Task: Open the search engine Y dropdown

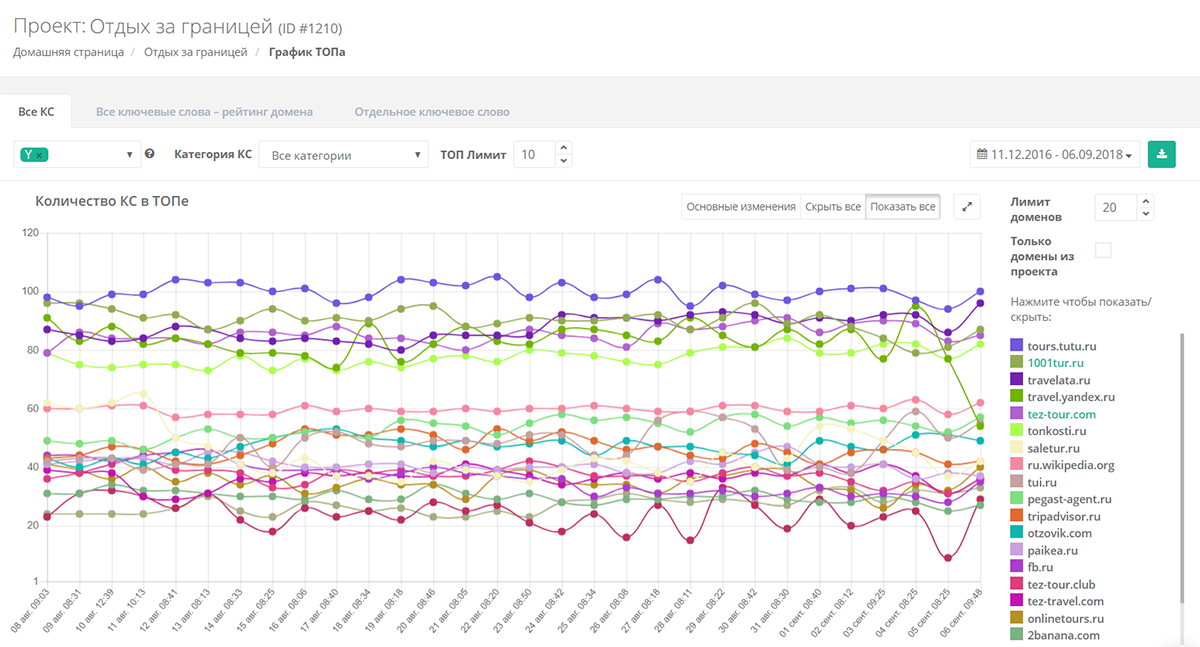Action: tap(76, 155)
